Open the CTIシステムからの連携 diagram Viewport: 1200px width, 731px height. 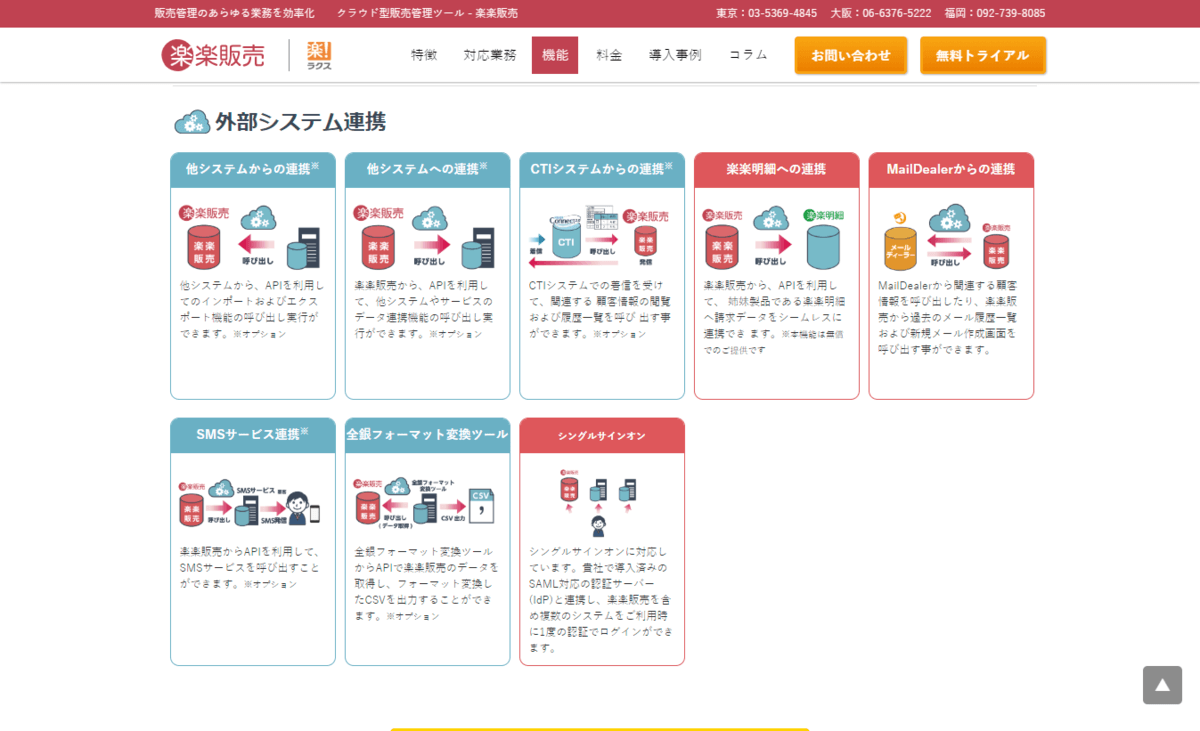pos(601,236)
